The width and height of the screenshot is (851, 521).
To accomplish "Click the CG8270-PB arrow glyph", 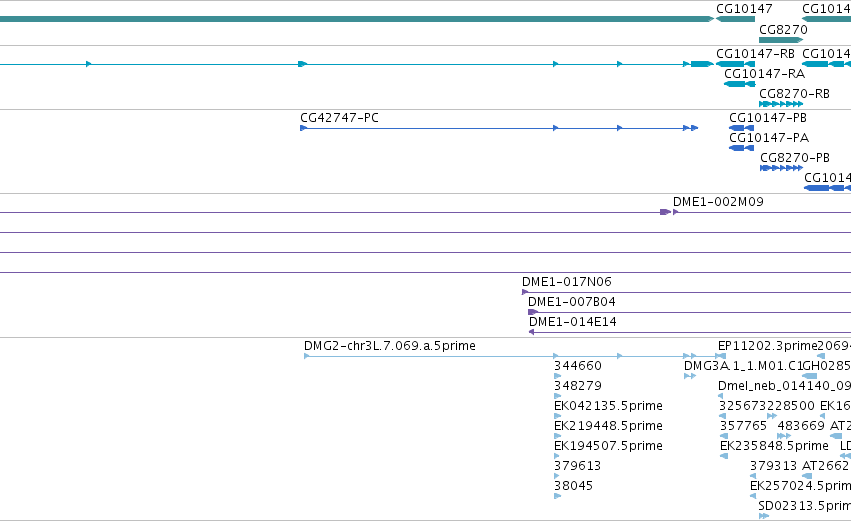I will 782,168.
